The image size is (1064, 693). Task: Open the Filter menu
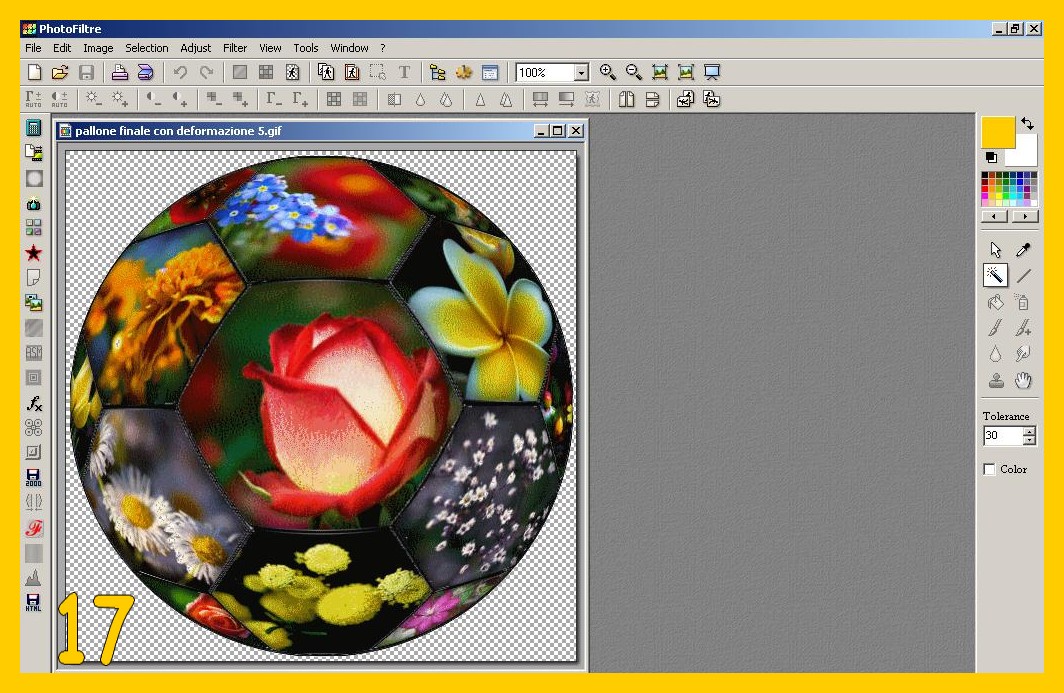click(235, 48)
